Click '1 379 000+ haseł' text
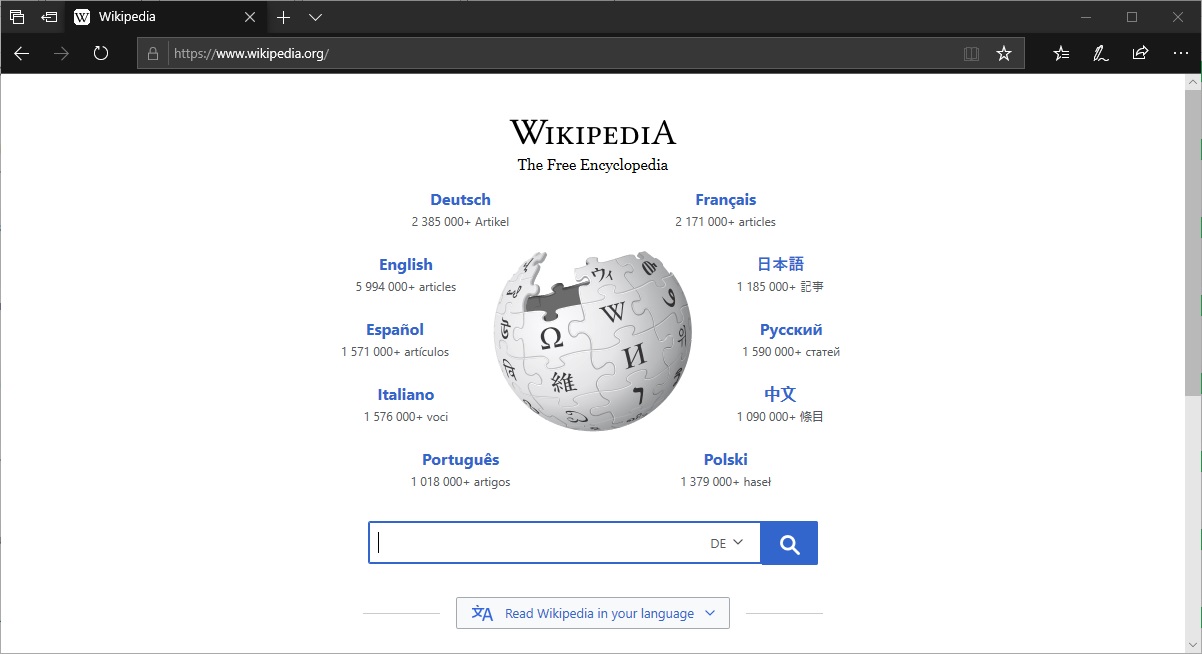 coord(726,482)
